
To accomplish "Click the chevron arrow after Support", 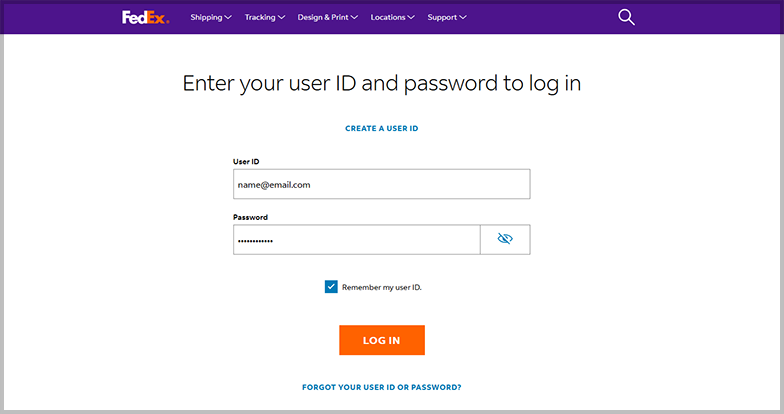I will pos(463,17).
